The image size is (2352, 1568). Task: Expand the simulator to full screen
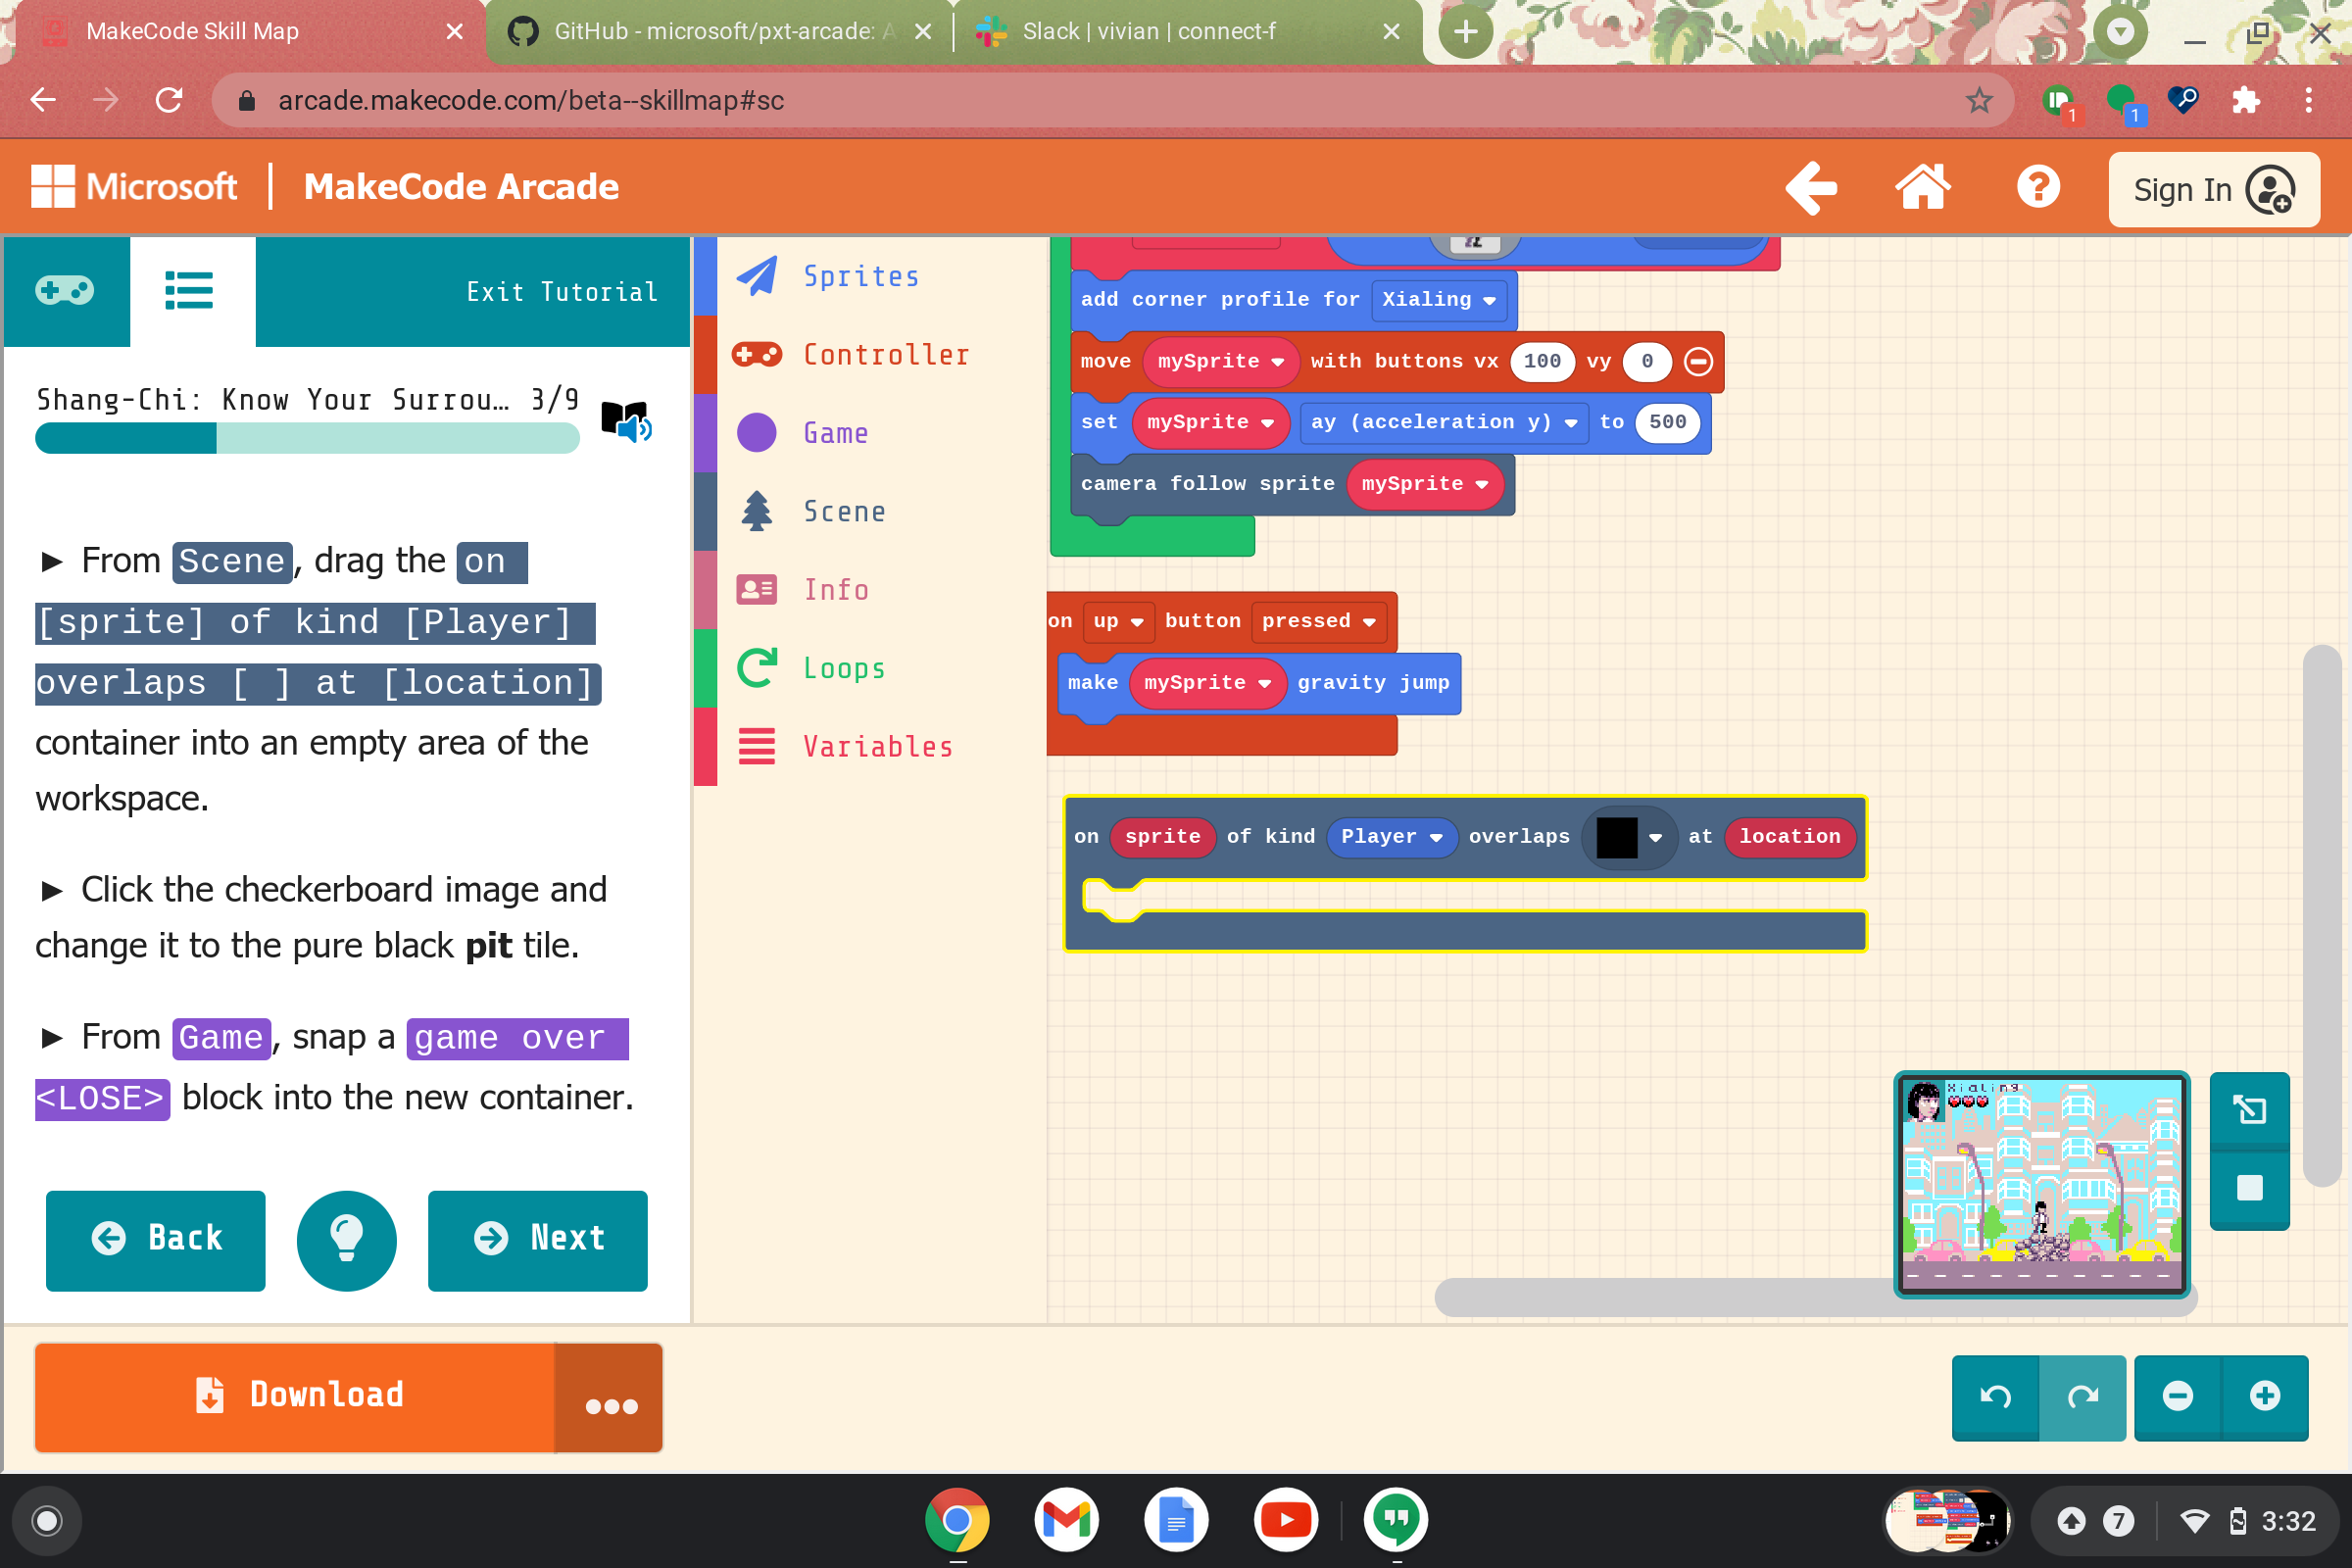(x=2249, y=1110)
